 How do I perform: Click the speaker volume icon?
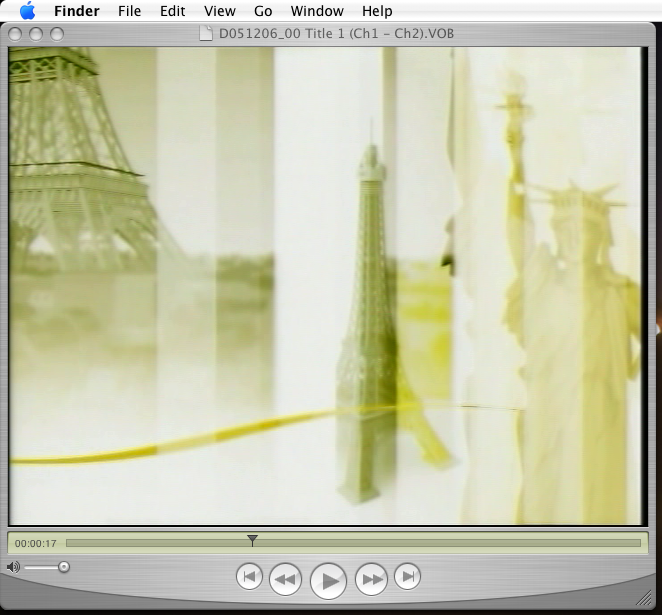[x=13, y=567]
